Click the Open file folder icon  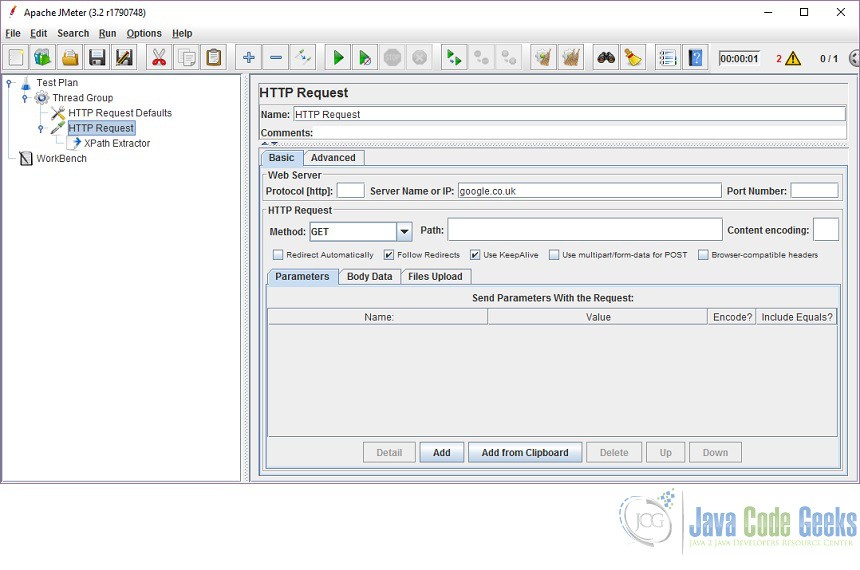70,57
